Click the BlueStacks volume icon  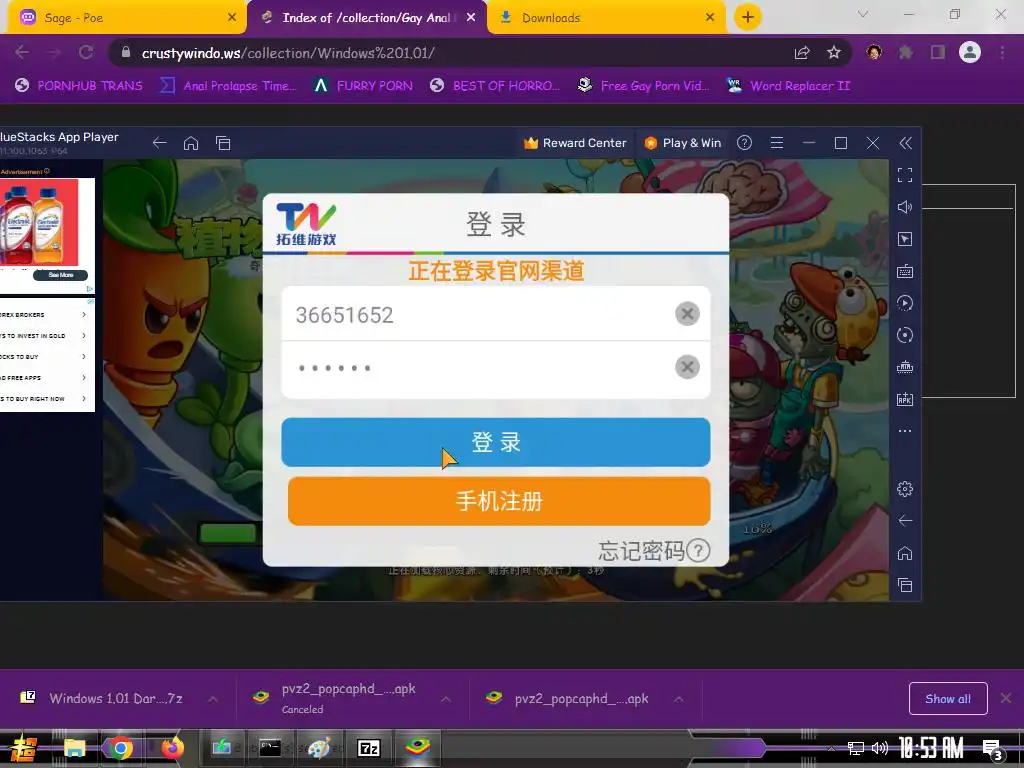[904, 207]
